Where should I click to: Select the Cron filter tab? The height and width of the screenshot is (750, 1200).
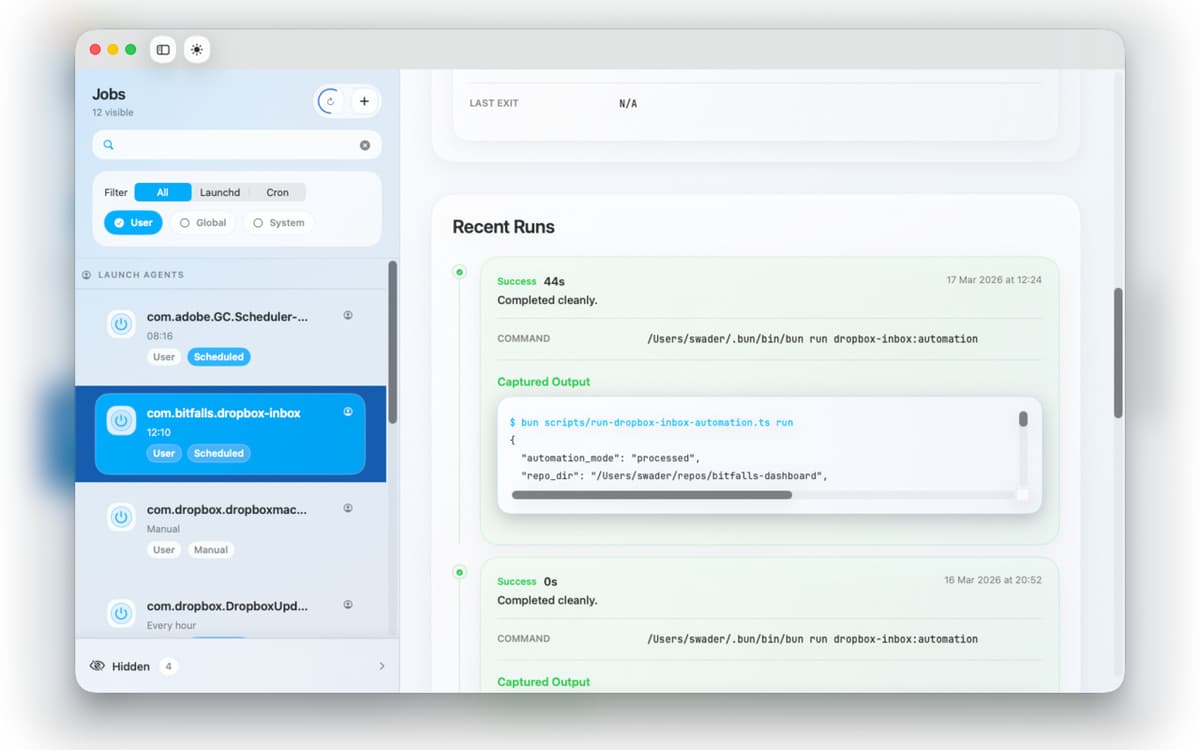point(277,192)
